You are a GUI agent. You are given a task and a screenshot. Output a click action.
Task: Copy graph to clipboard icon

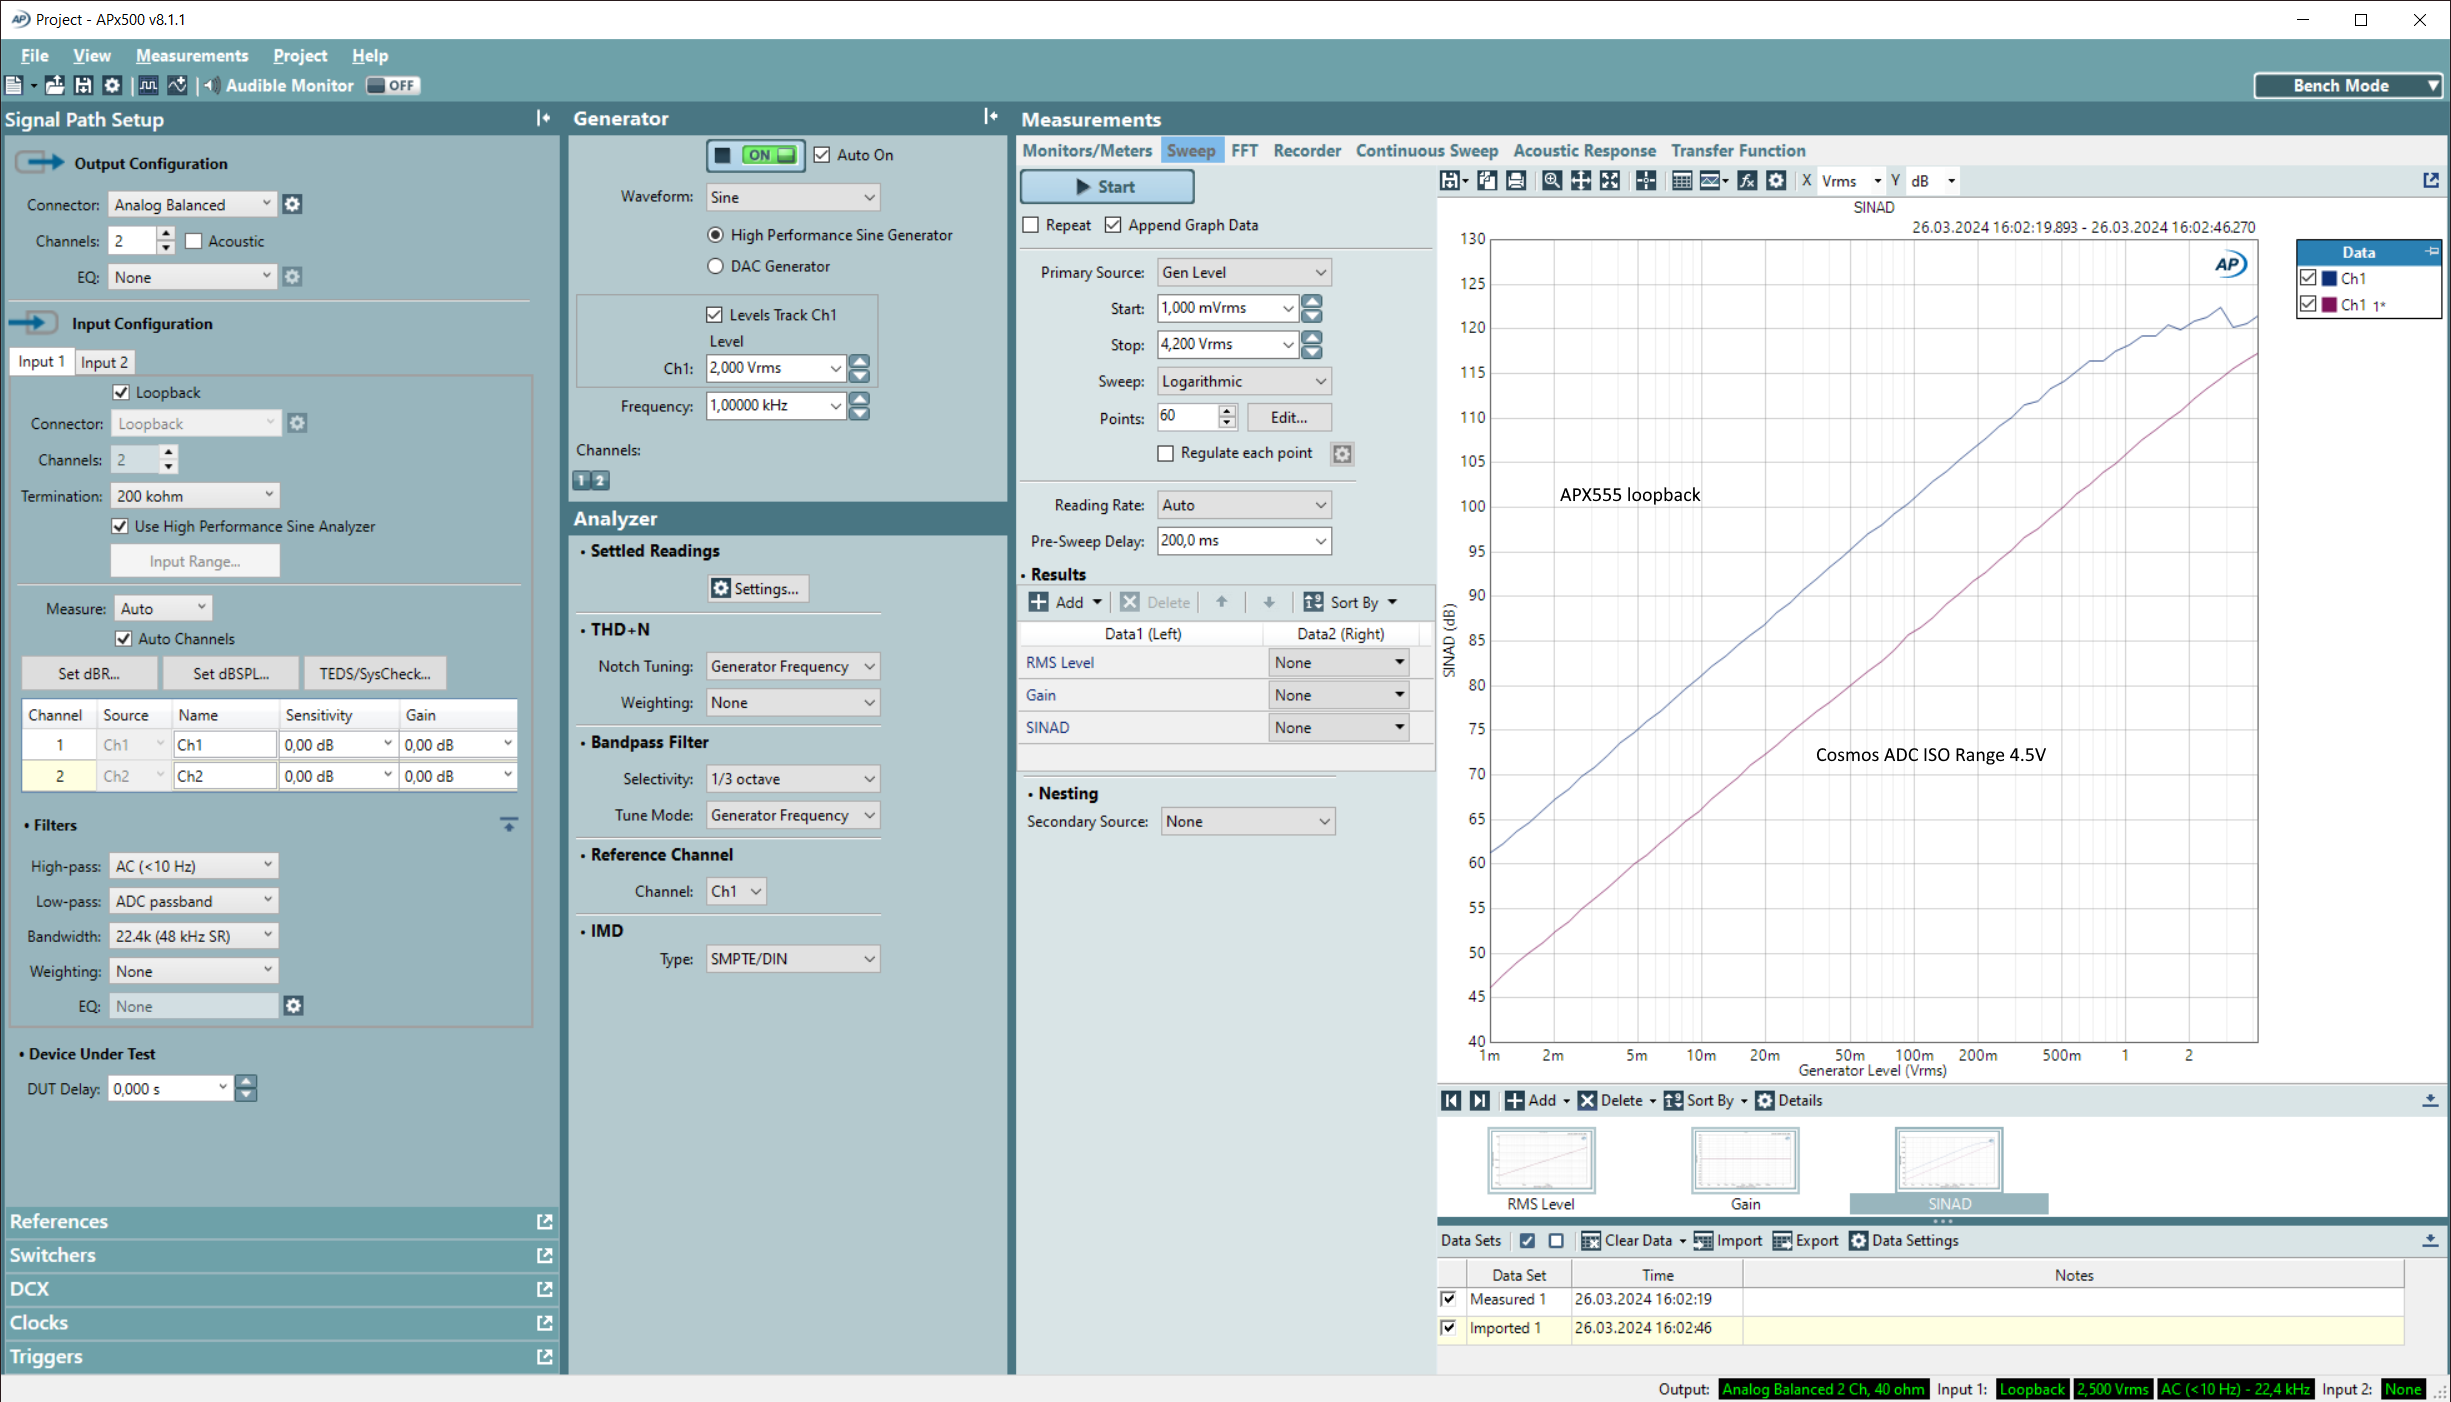click(x=1487, y=181)
